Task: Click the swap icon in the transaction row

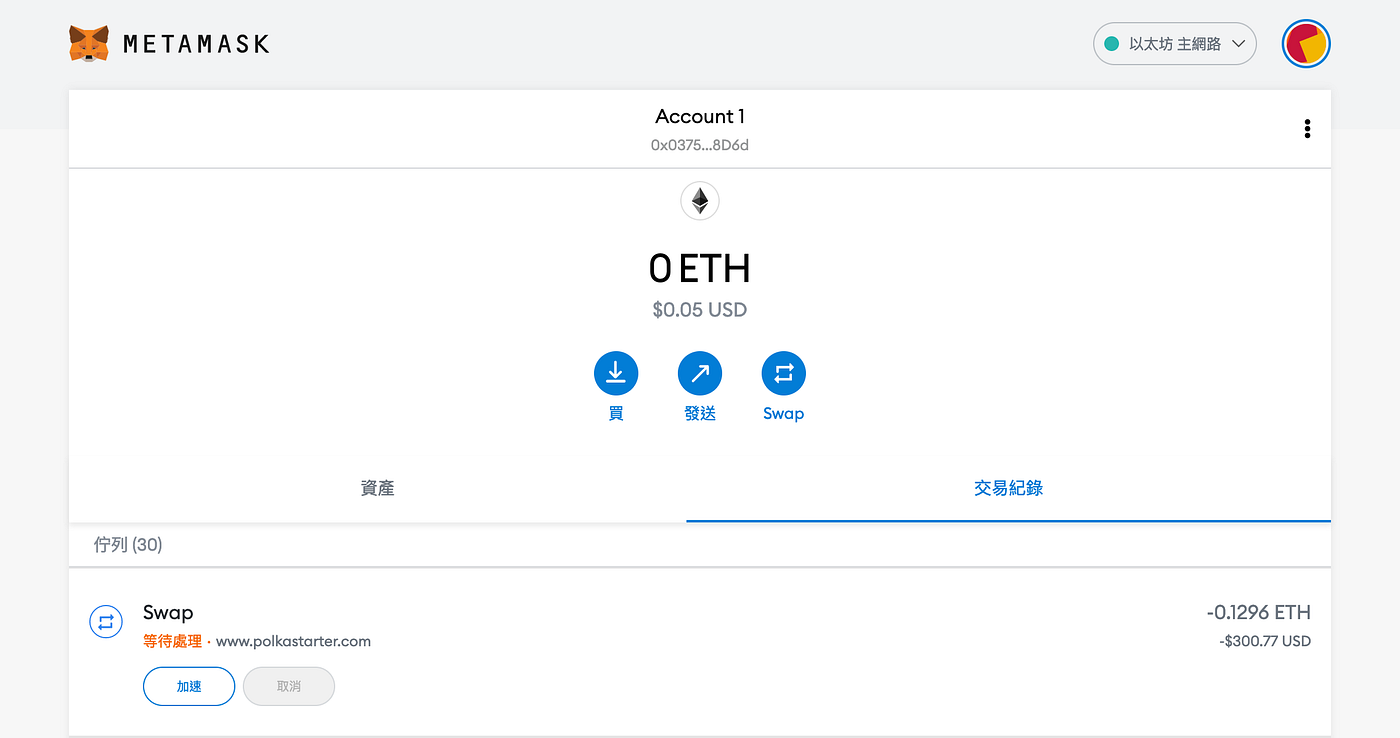Action: point(106,622)
